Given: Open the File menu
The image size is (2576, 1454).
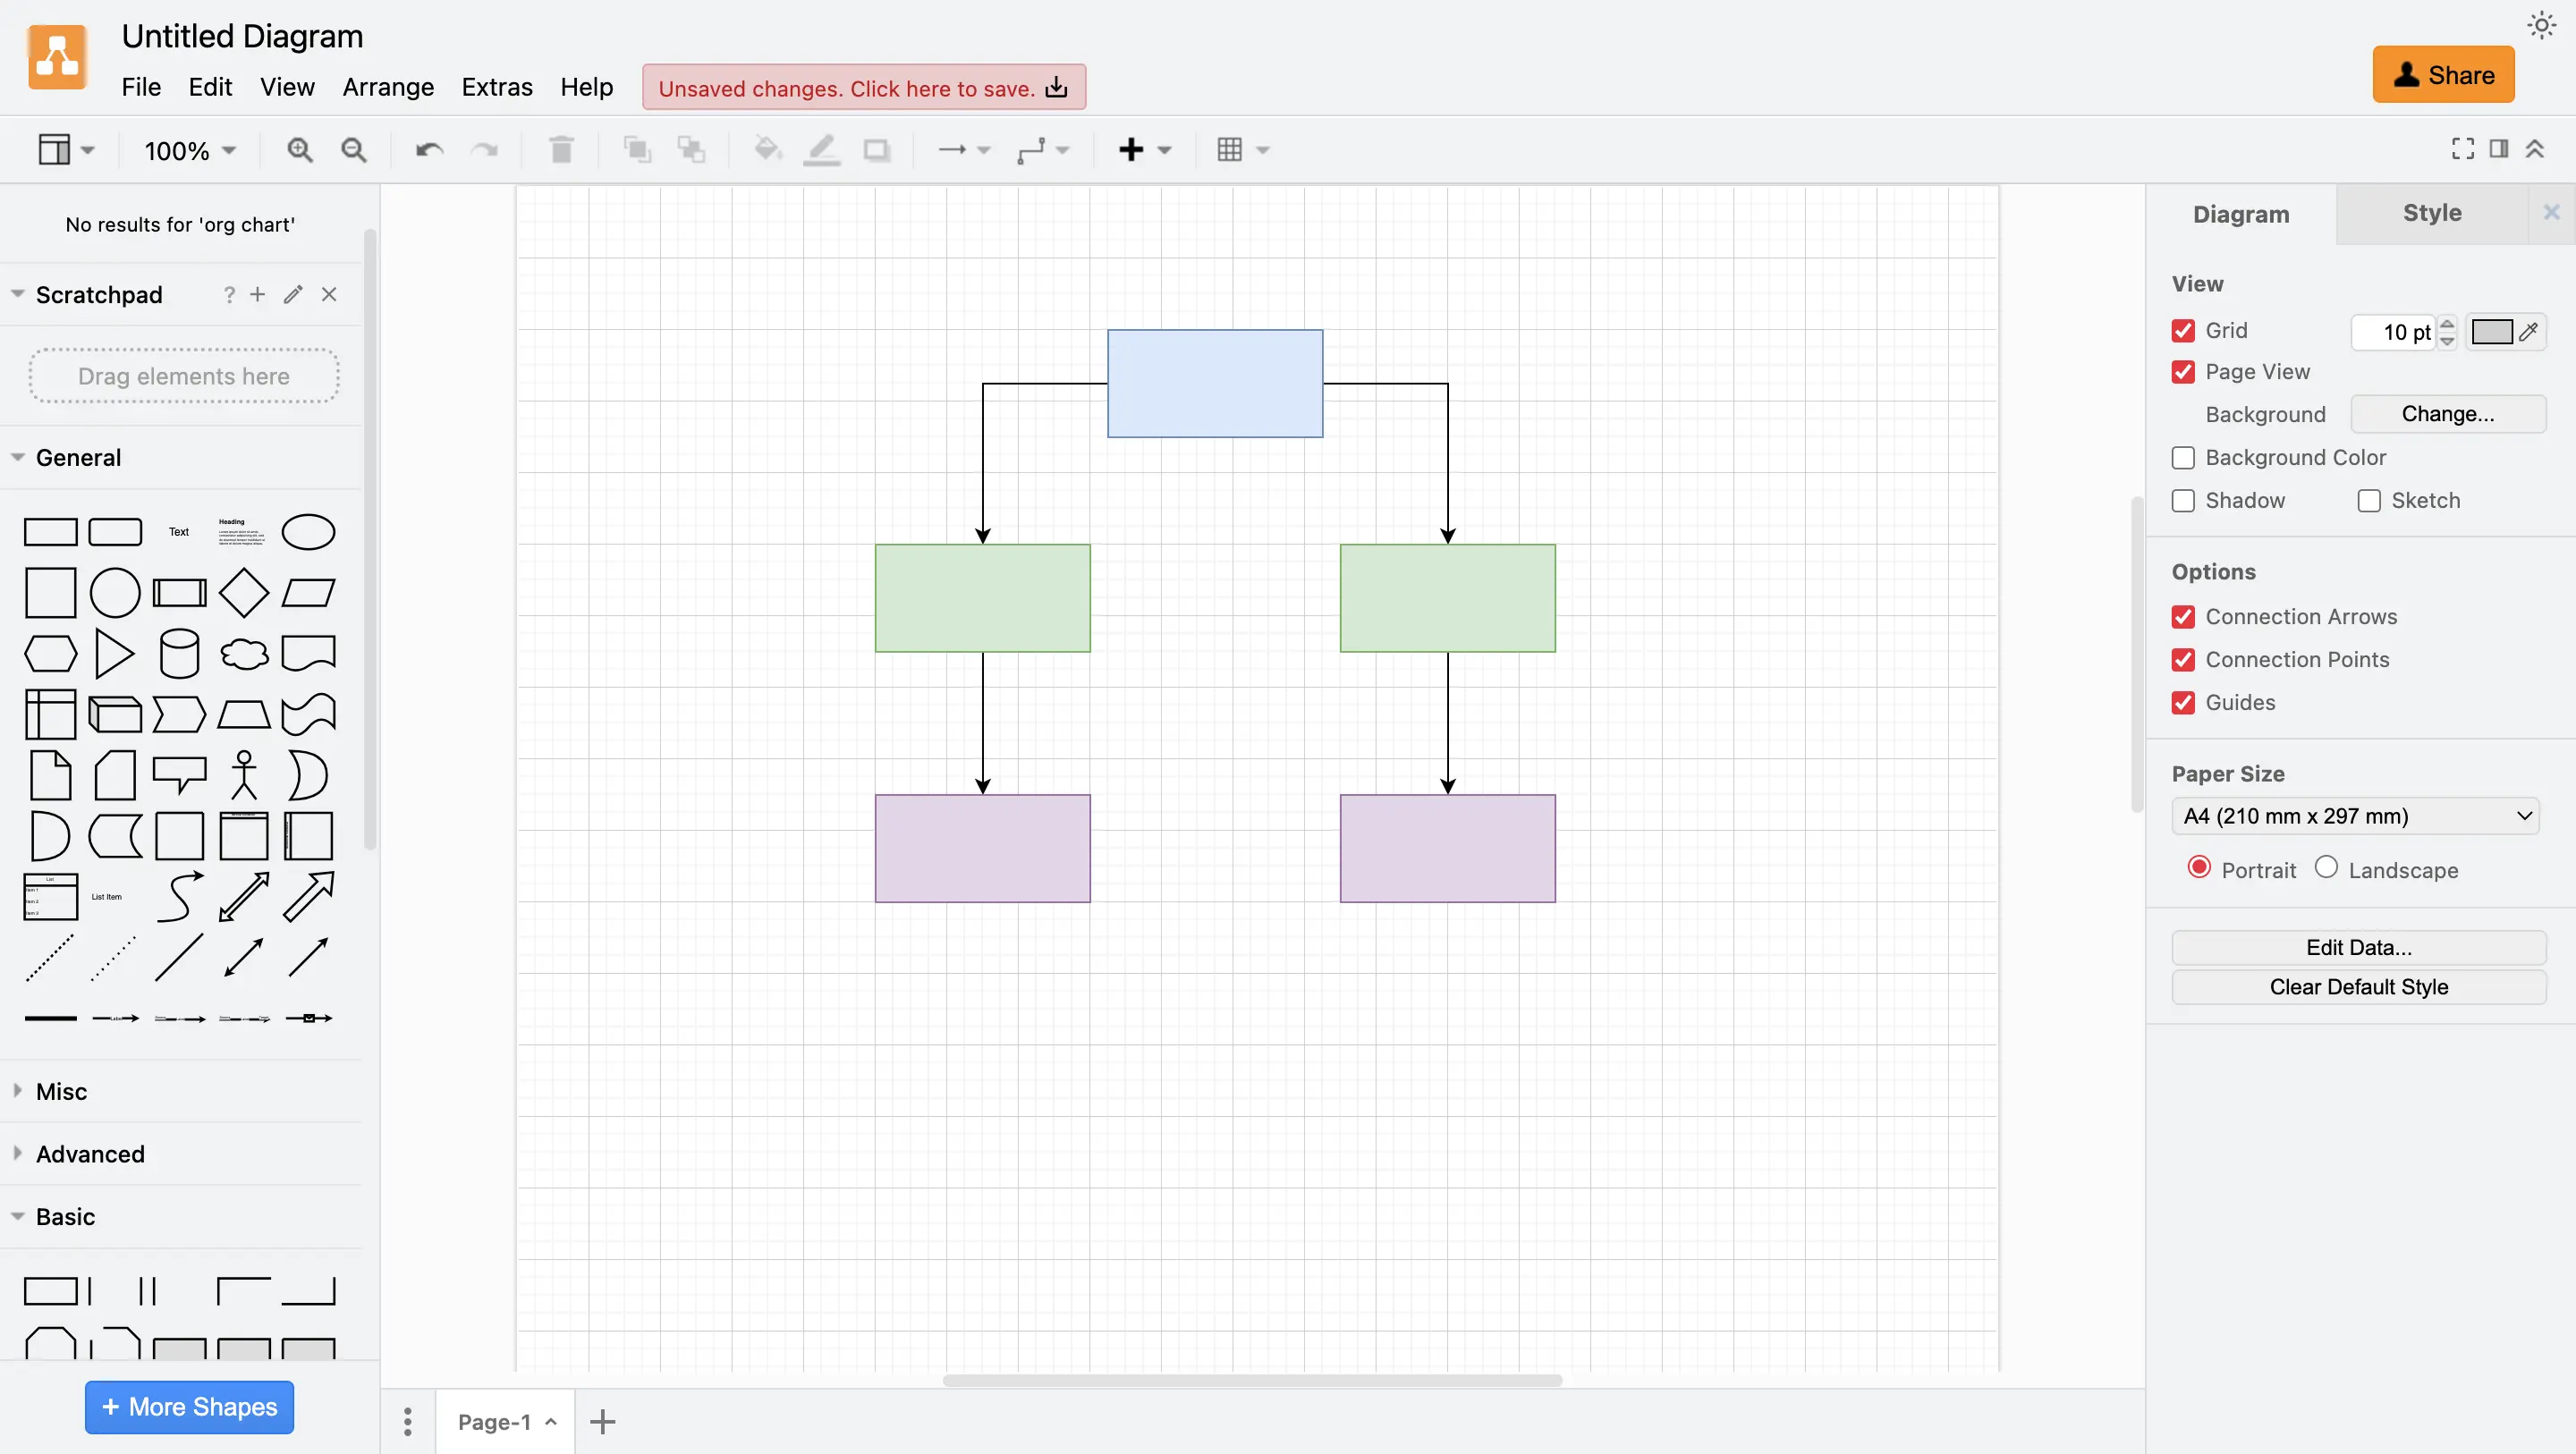Looking at the screenshot, I should 141,87.
